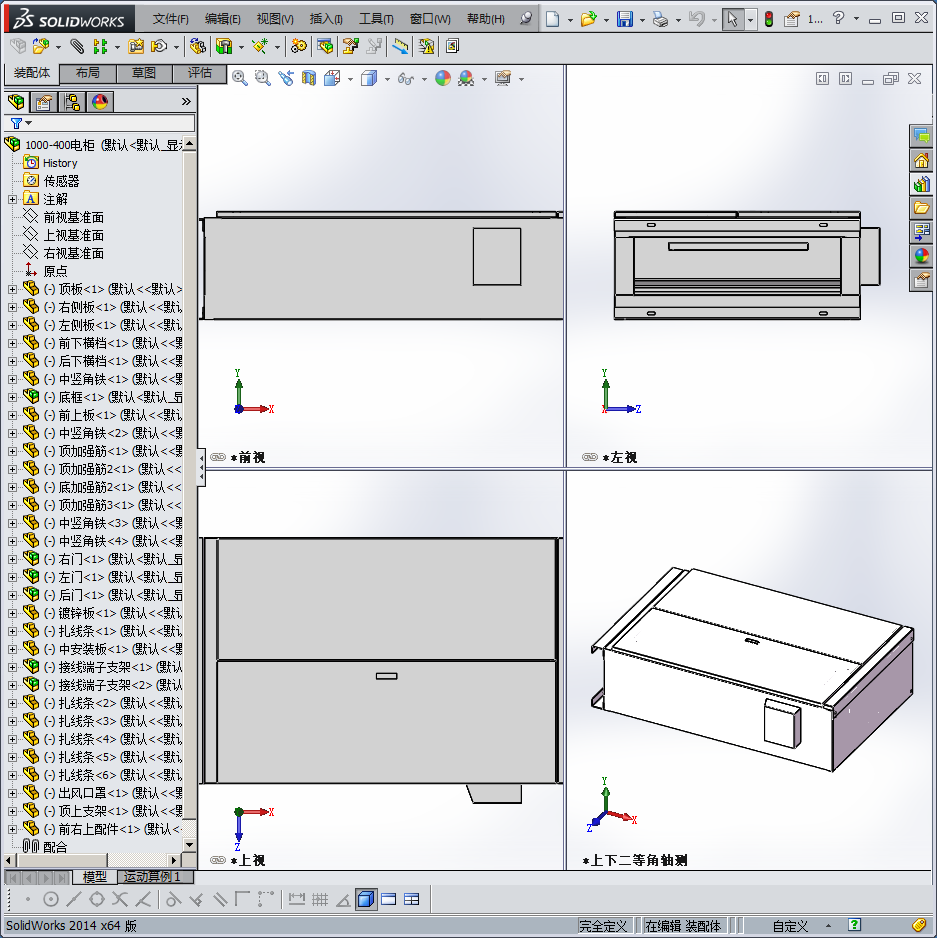The image size is (937, 938).
Task: Click the Previous View icon
Action: click(x=286, y=78)
